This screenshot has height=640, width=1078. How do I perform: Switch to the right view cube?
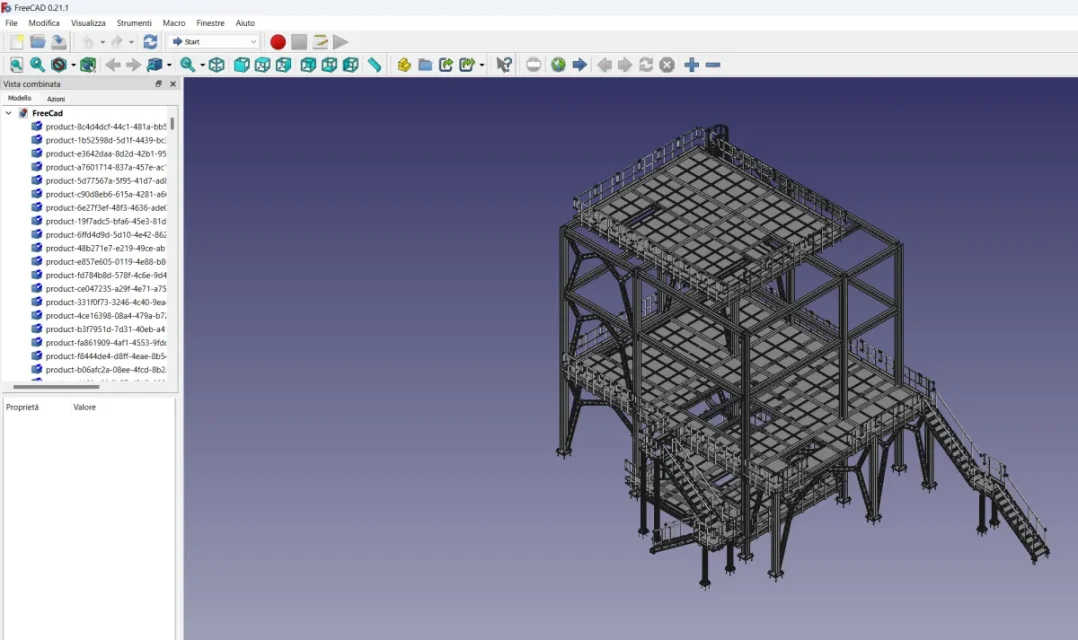[283, 65]
